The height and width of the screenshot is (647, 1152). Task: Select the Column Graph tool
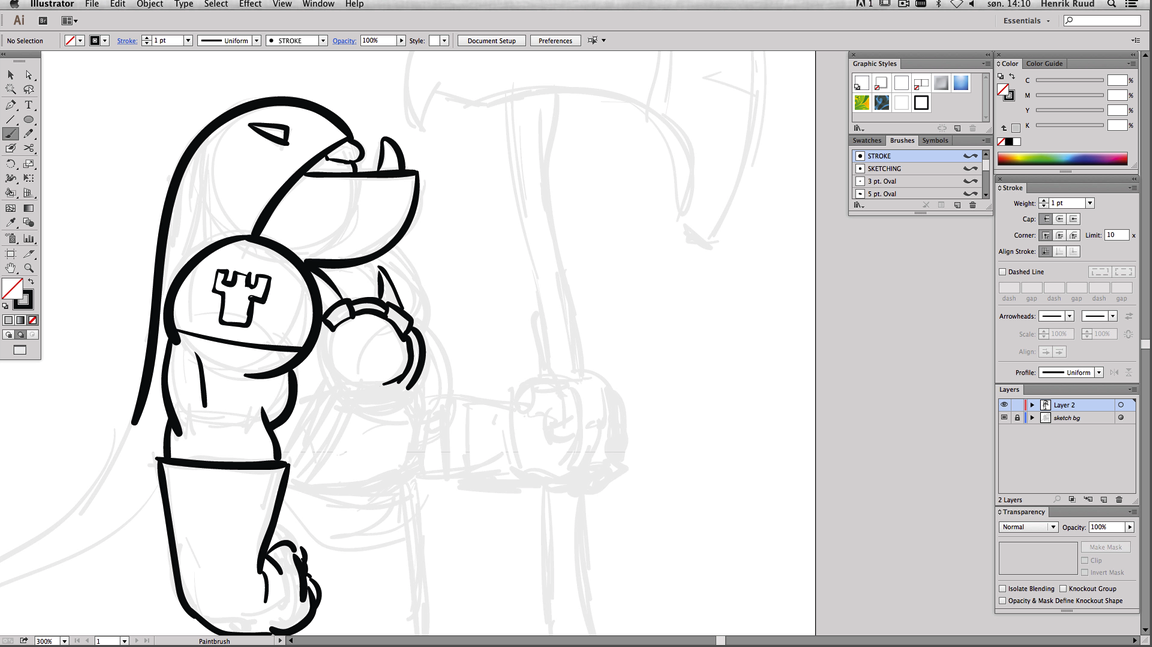[29, 238]
